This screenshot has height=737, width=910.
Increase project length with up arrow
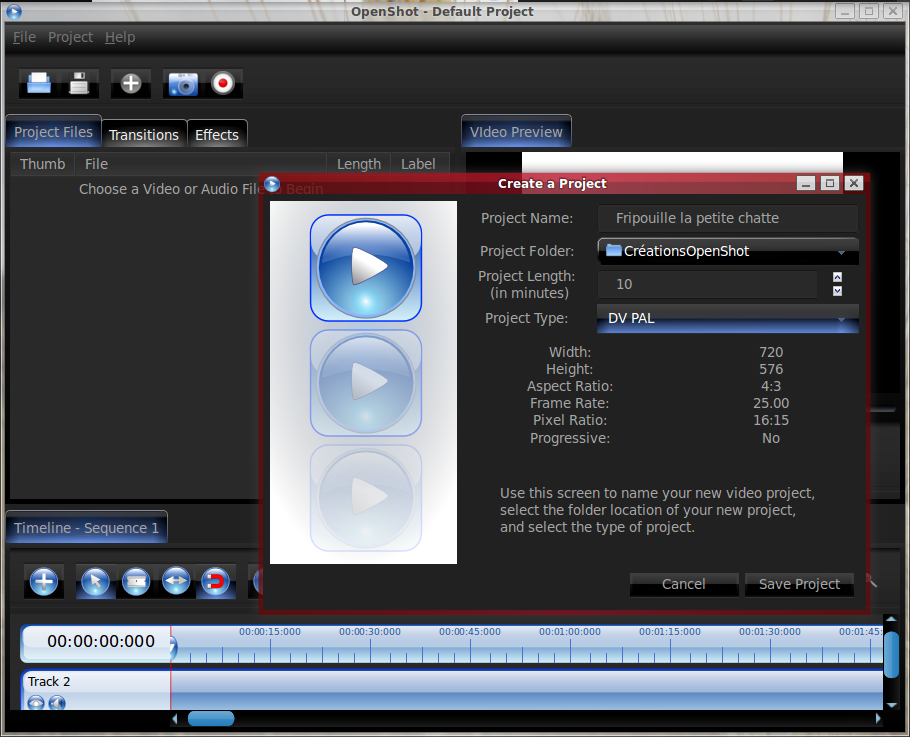coord(837,278)
